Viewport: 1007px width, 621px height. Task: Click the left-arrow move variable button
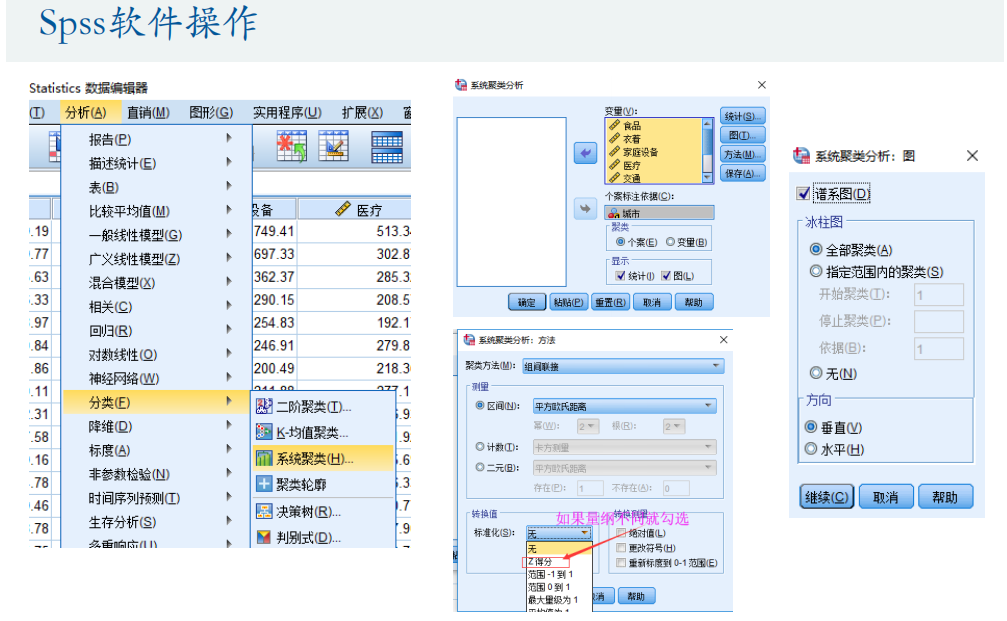[585, 153]
